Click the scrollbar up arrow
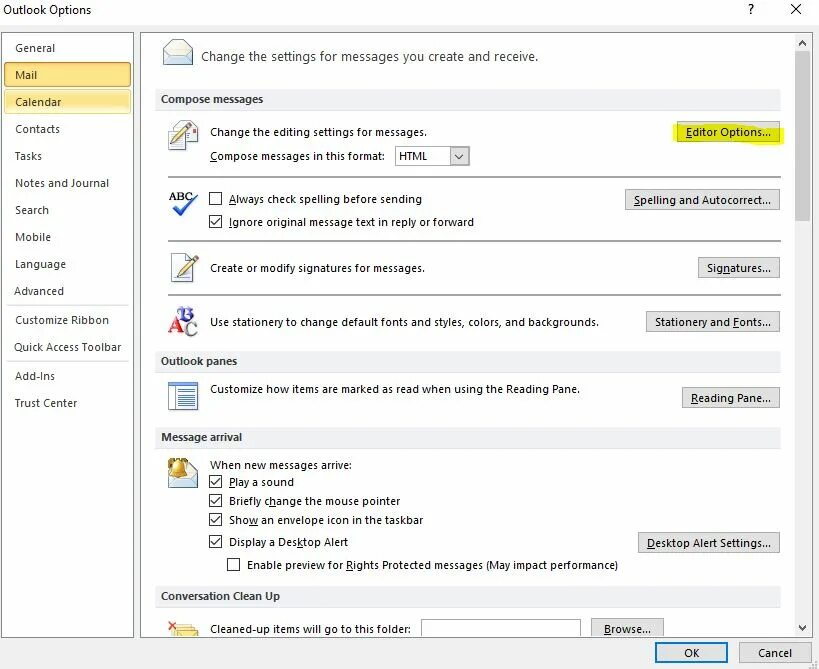The height and width of the screenshot is (669, 819). (802, 43)
